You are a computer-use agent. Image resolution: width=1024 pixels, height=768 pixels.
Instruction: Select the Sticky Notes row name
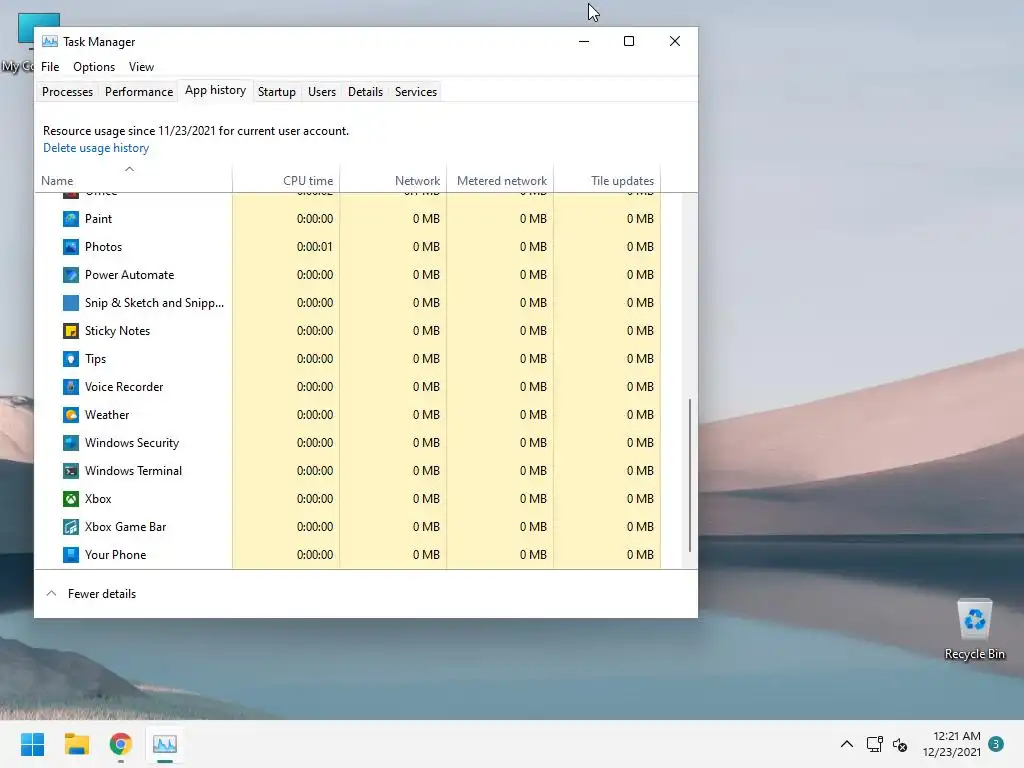(x=118, y=331)
